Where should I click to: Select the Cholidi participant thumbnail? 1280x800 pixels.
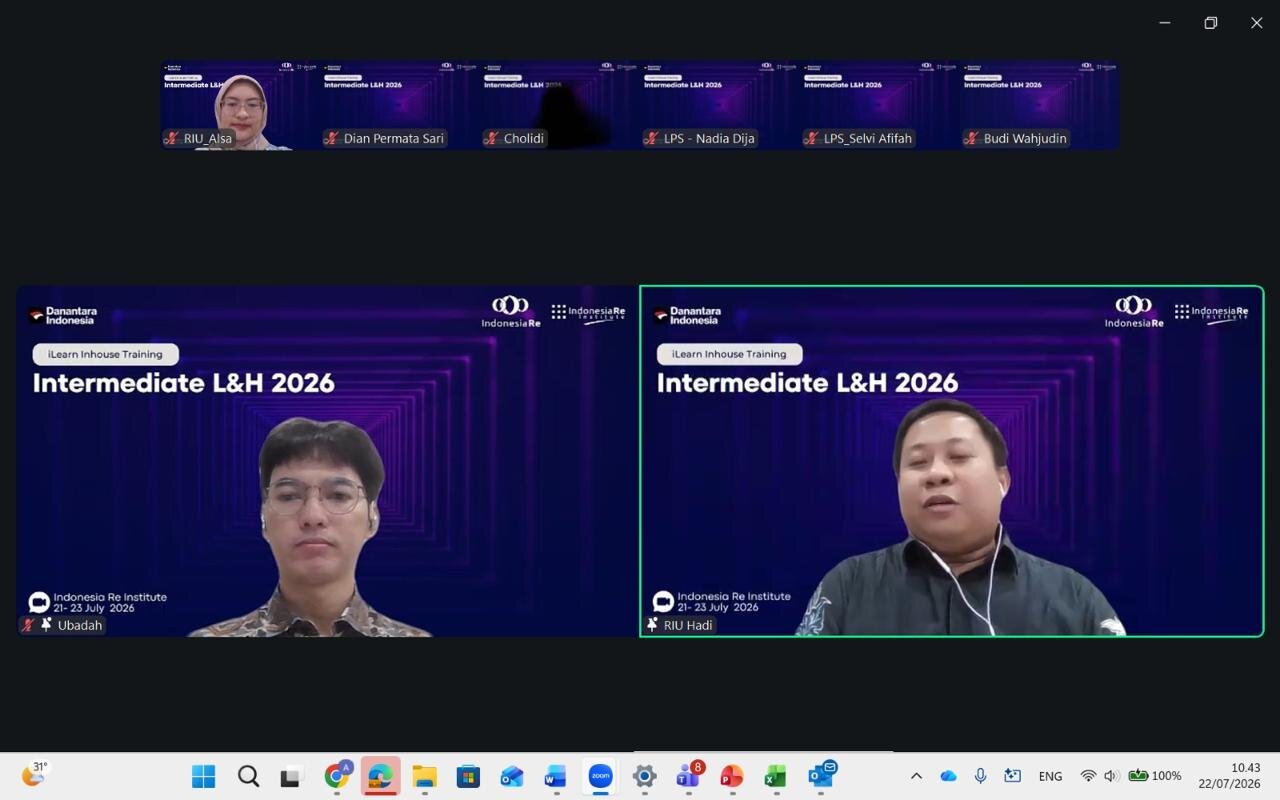coord(560,105)
